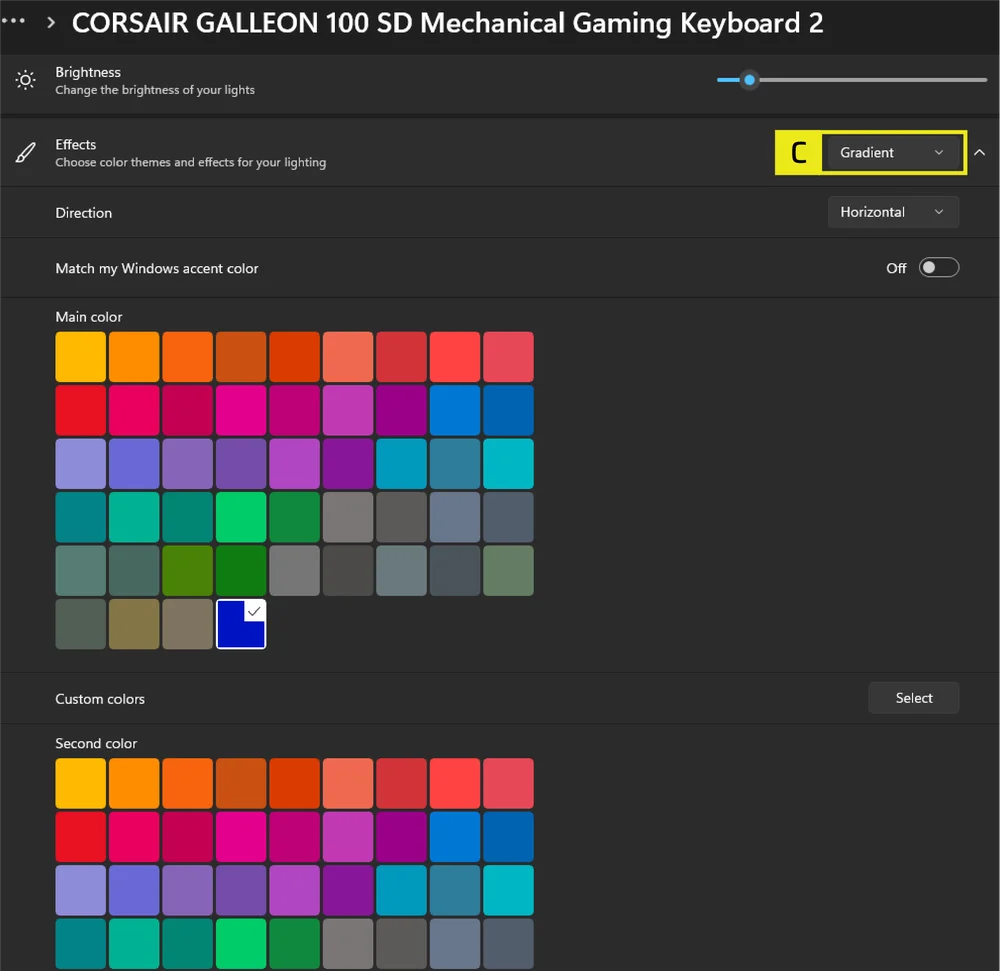Open the Horizontal direction dropdown
Viewport: 1000px width, 971px height.
pyautogui.click(x=892, y=212)
